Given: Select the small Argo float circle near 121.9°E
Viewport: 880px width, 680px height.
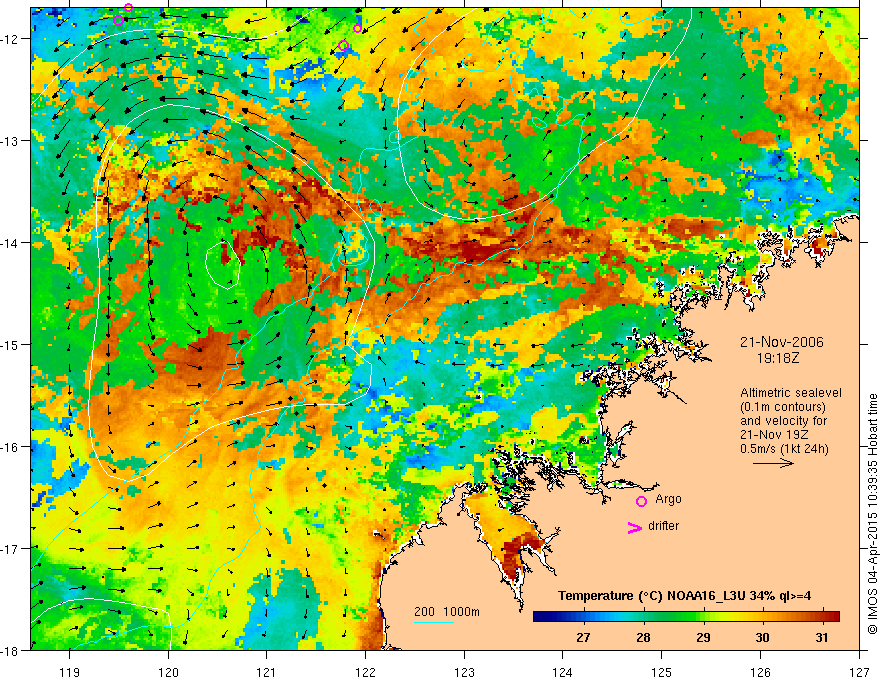Looking at the screenshot, I should click(x=358, y=29).
